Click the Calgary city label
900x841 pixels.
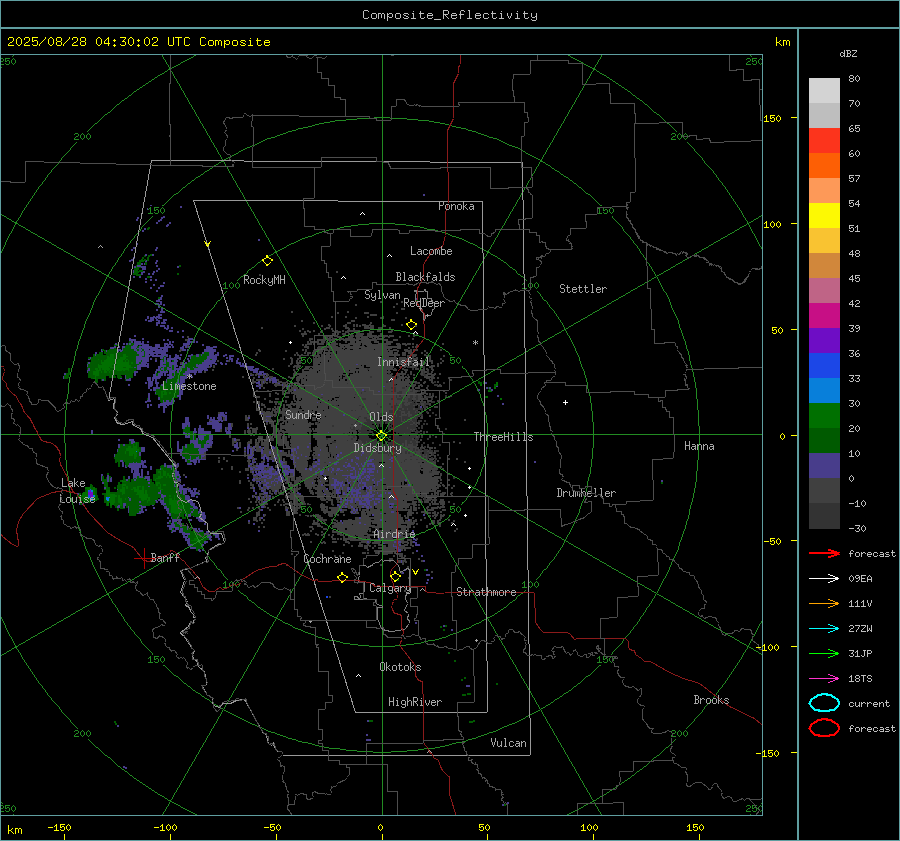coord(390,588)
